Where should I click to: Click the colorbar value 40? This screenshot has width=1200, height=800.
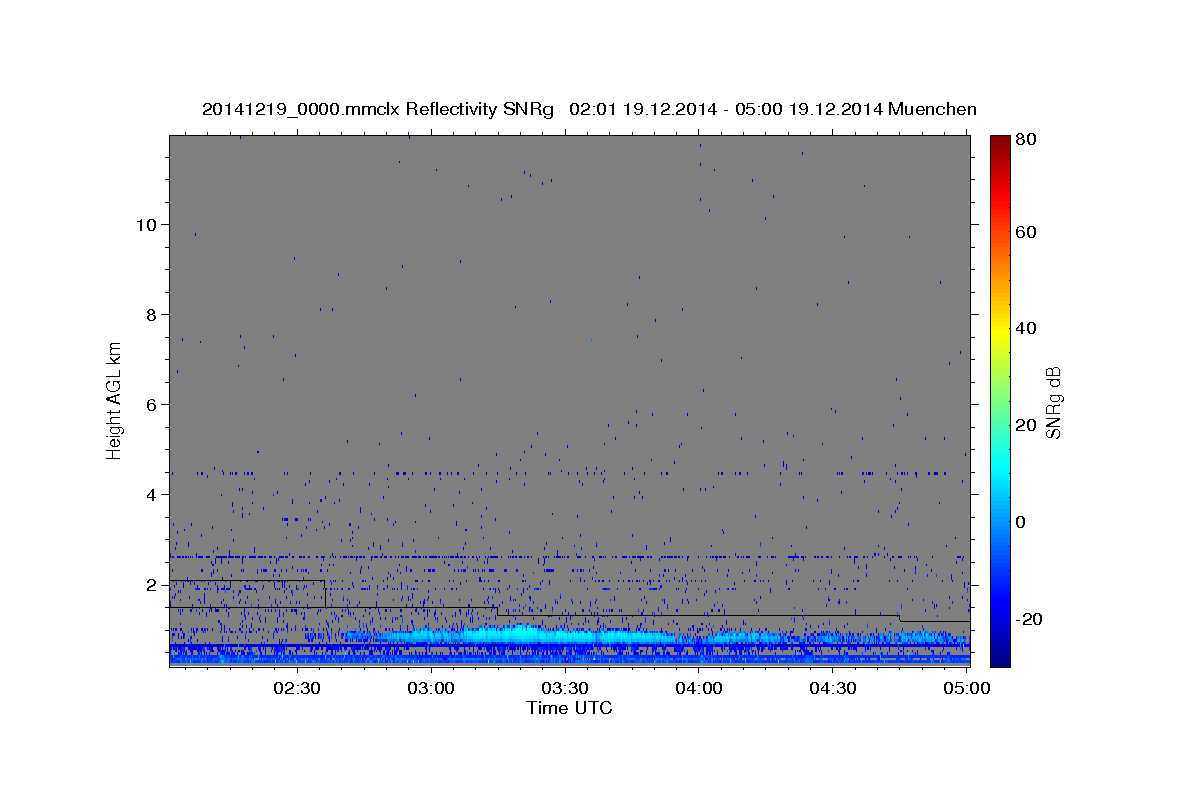1028,328
